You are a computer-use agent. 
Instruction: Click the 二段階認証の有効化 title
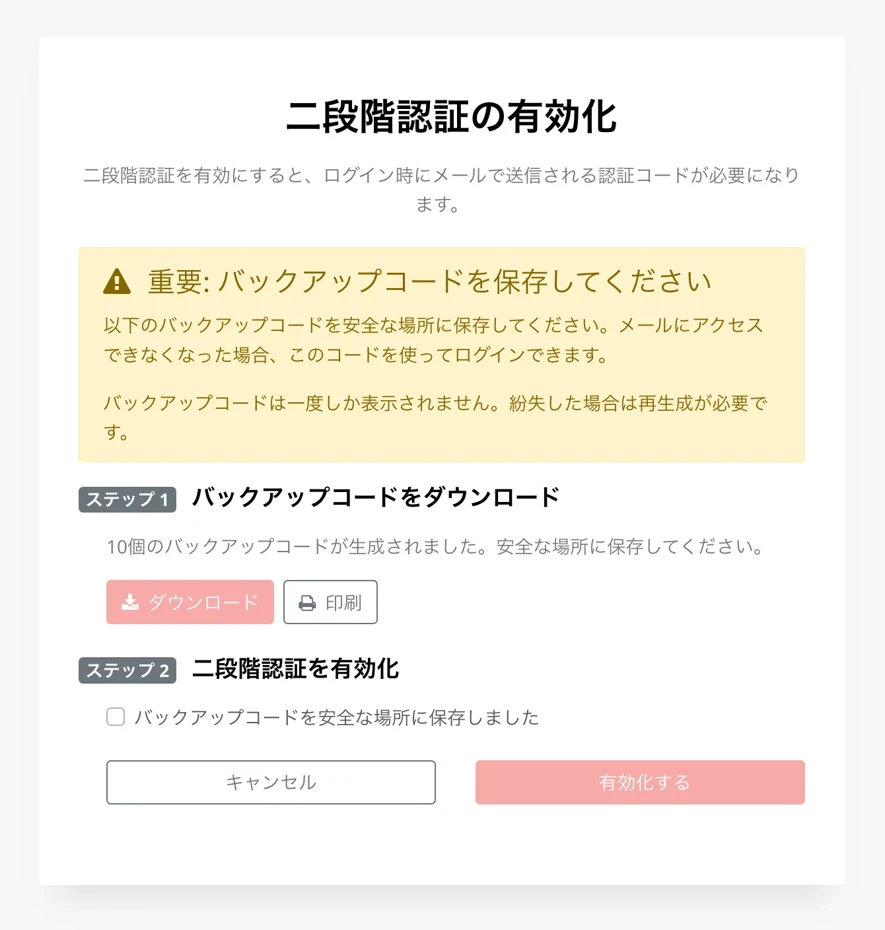(442, 116)
